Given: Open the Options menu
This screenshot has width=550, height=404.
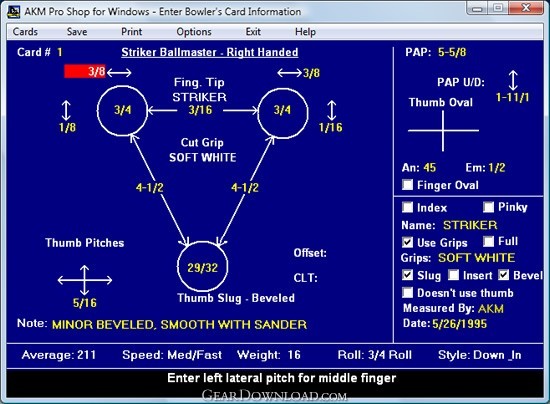Looking at the screenshot, I should click(194, 32).
